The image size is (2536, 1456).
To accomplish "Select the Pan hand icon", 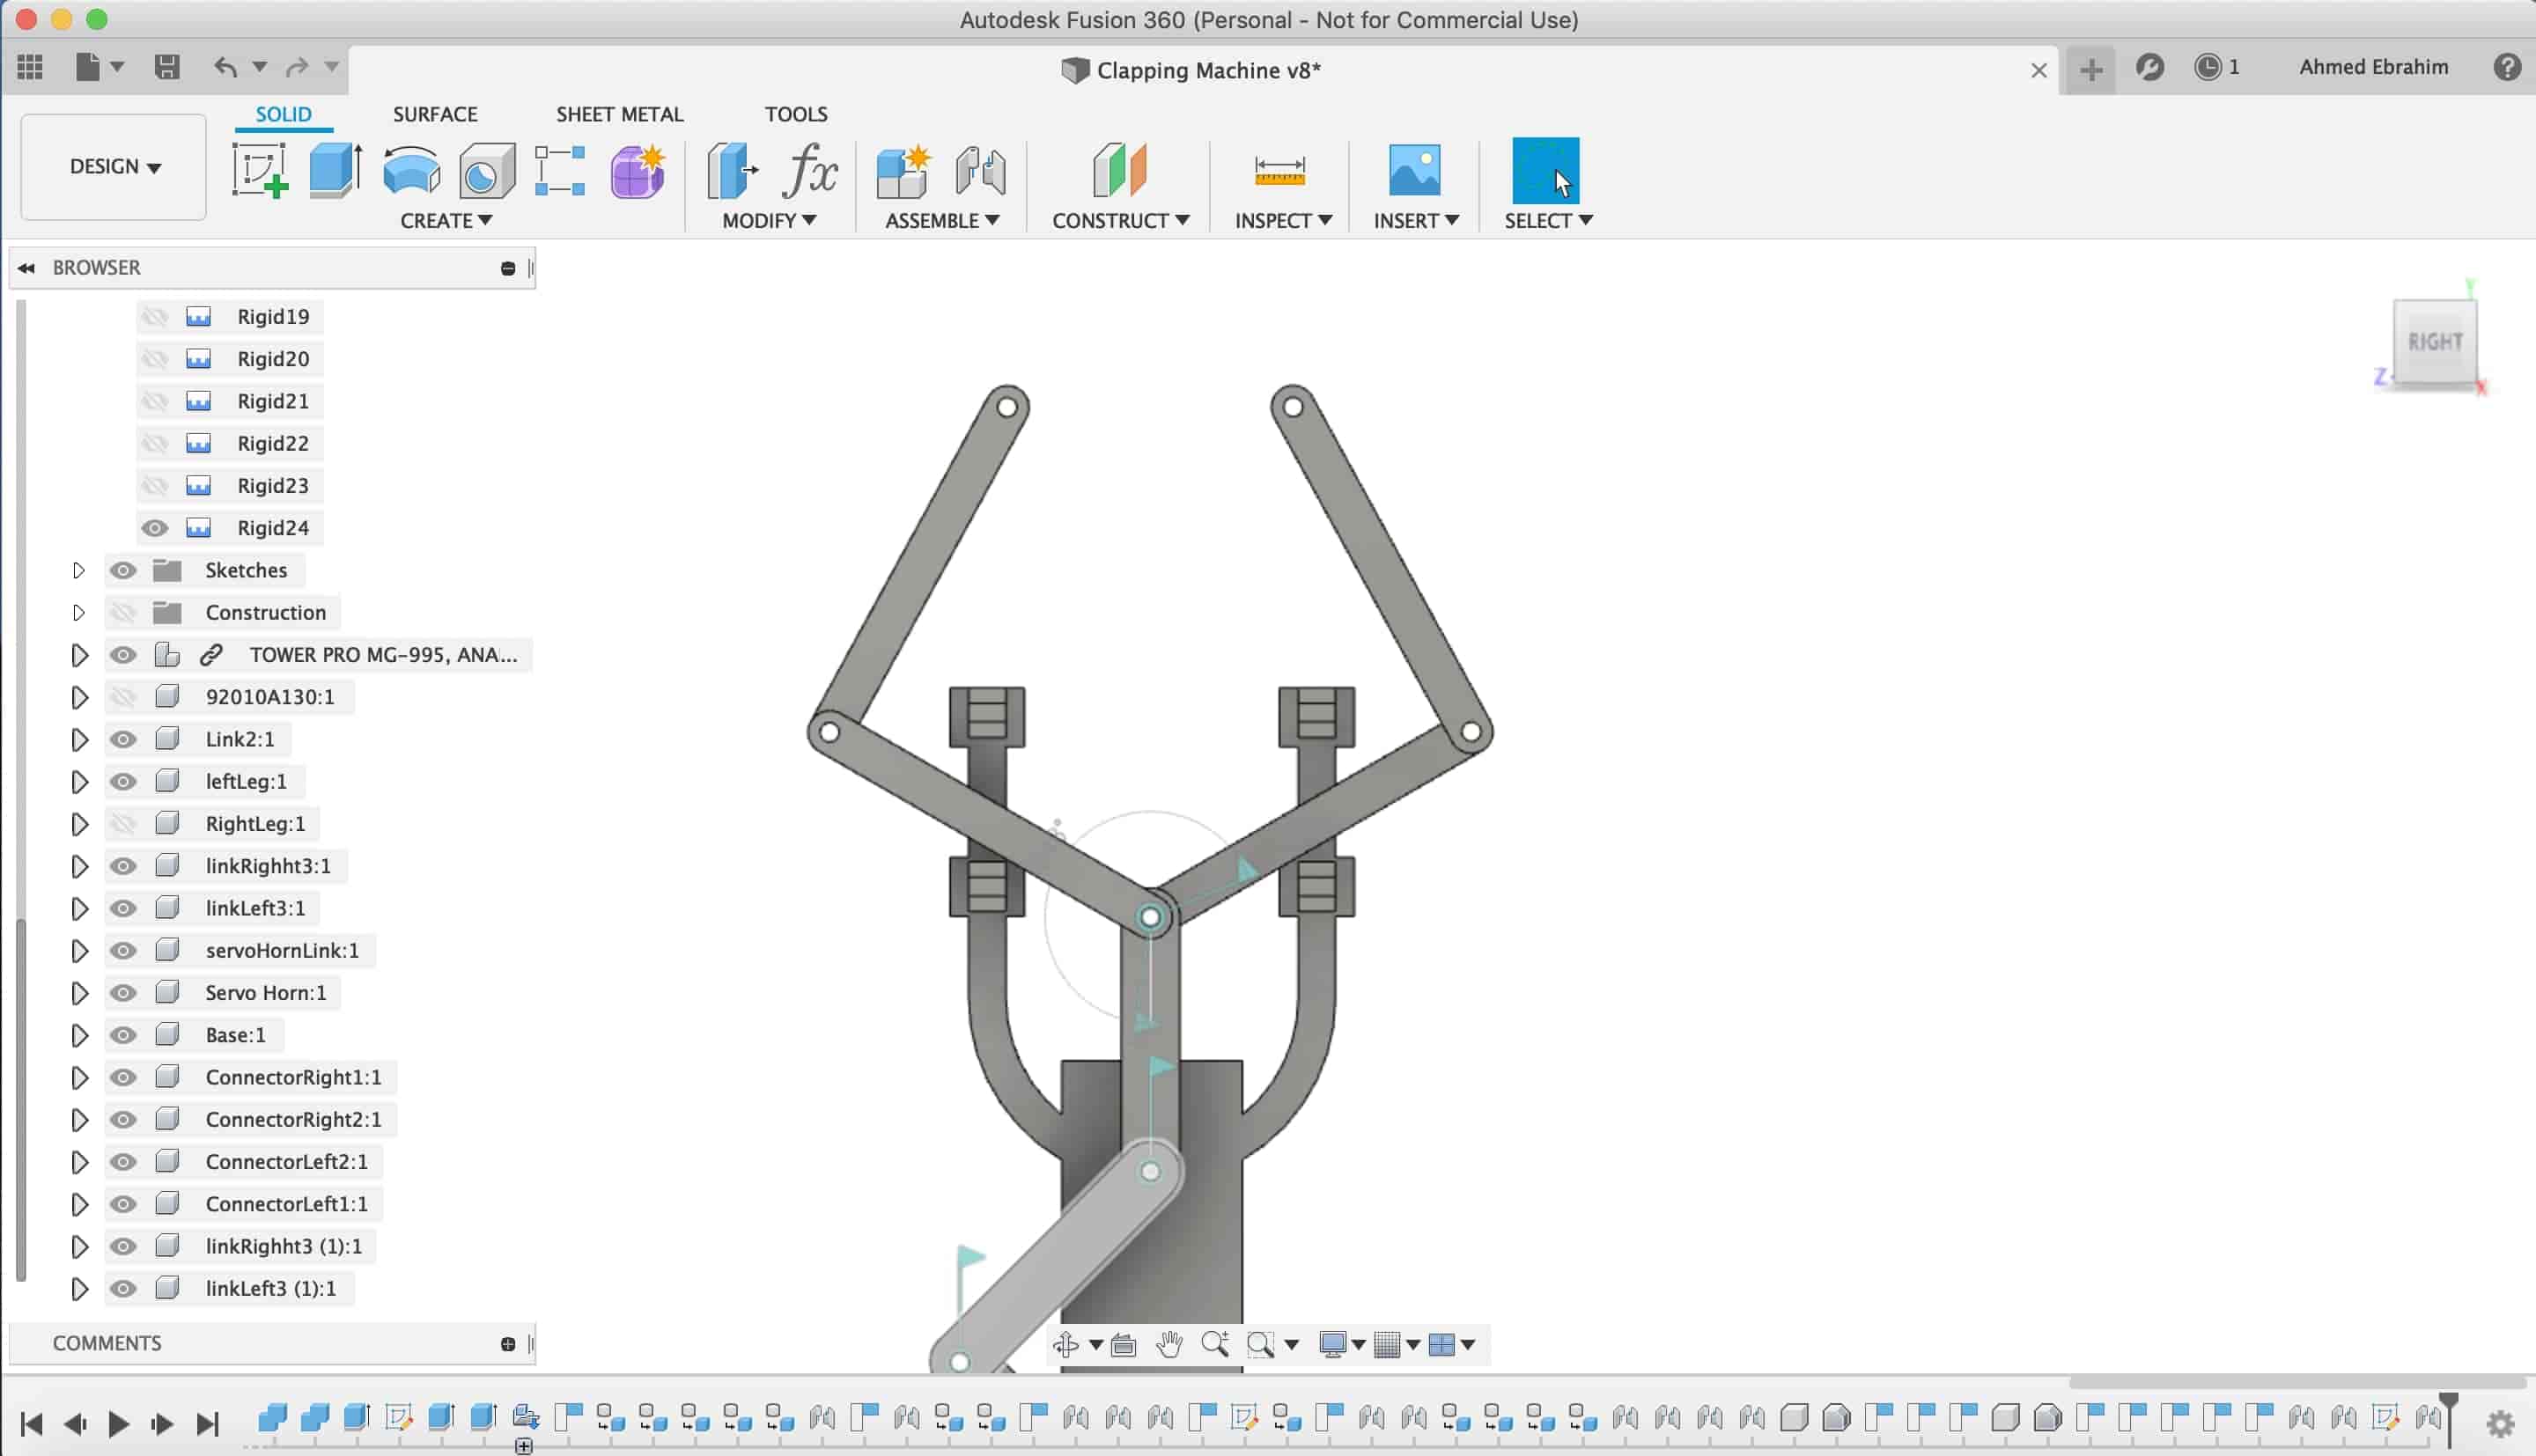I will tap(1169, 1345).
